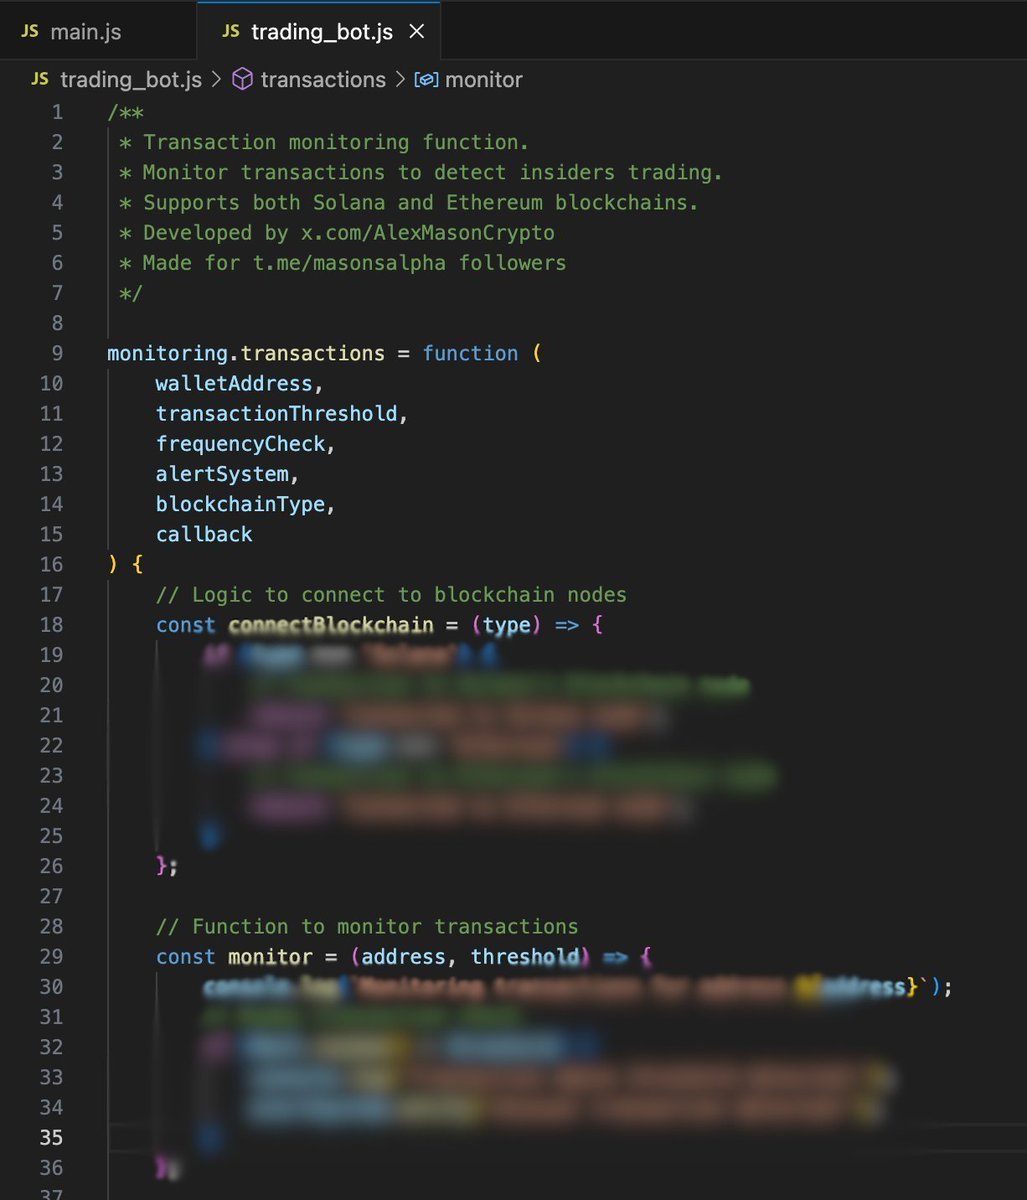The width and height of the screenshot is (1027, 1200).
Task: Click the walletAddress parameter
Action: [234, 383]
